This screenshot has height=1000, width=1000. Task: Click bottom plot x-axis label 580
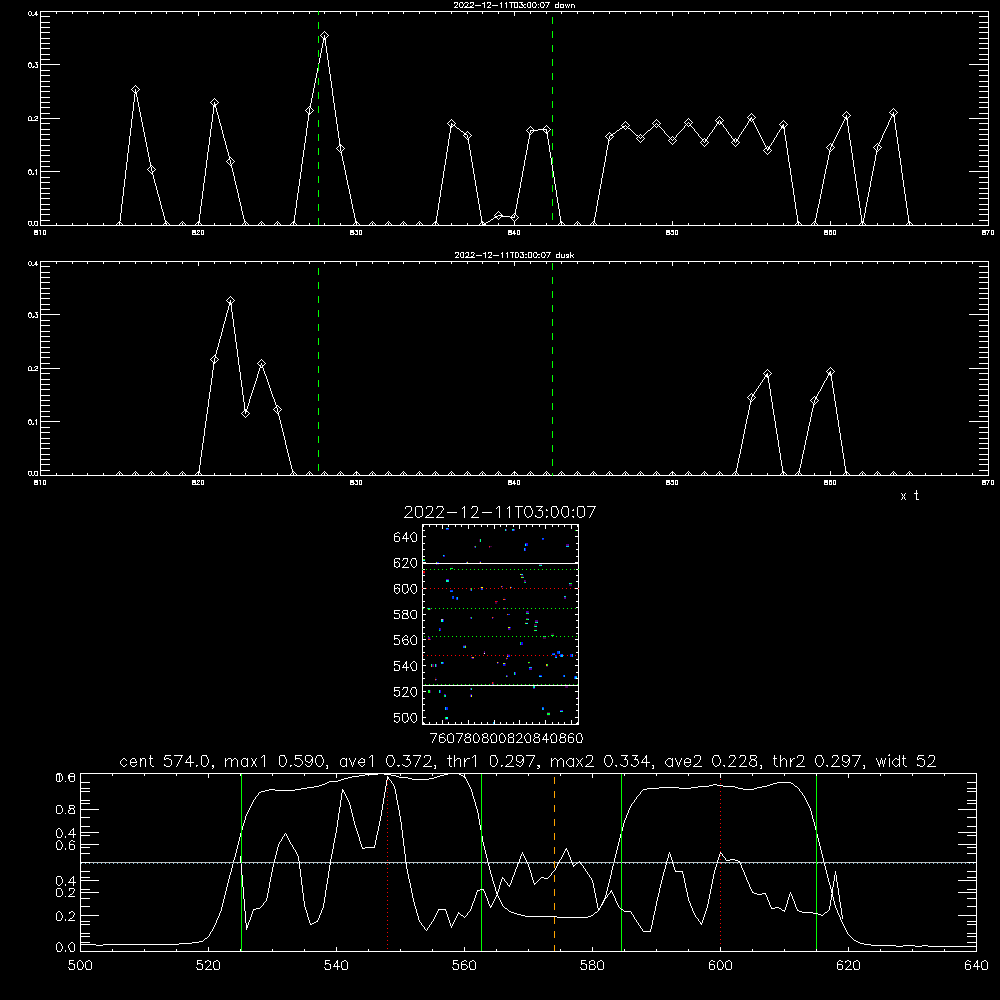tap(592, 966)
